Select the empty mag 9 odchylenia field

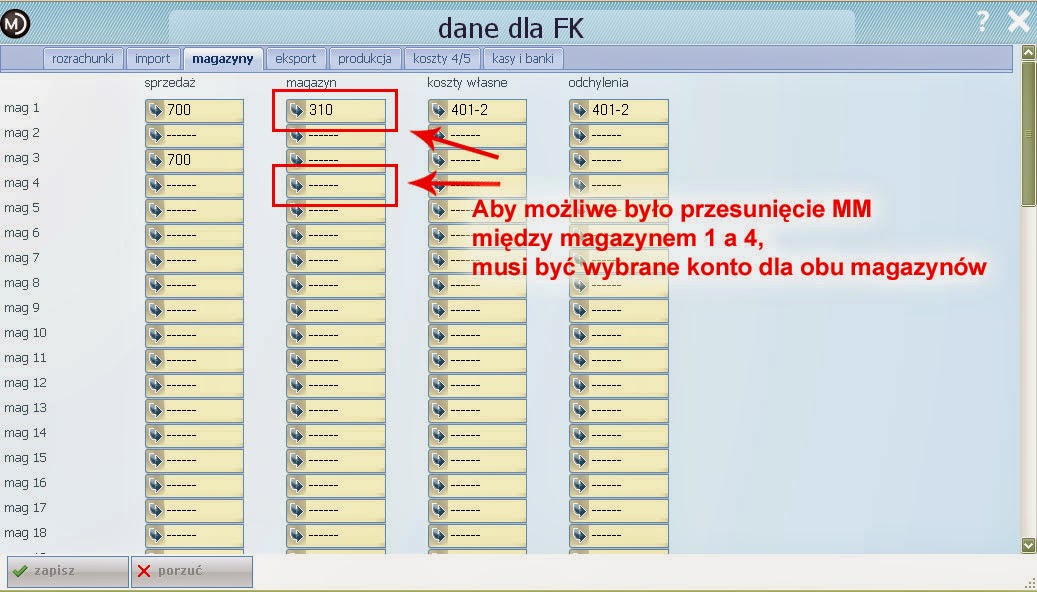pyautogui.click(x=619, y=310)
